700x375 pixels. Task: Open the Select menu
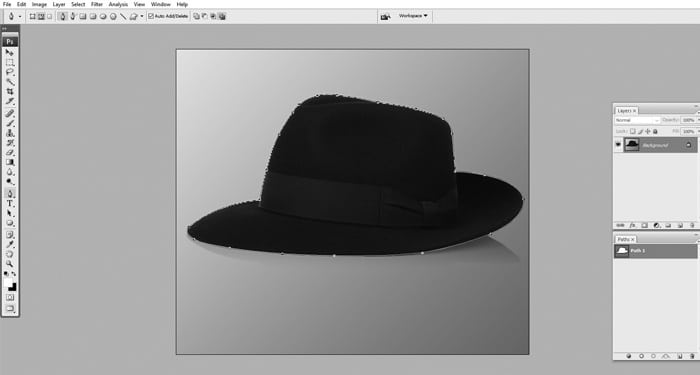[x=78, y=4]
